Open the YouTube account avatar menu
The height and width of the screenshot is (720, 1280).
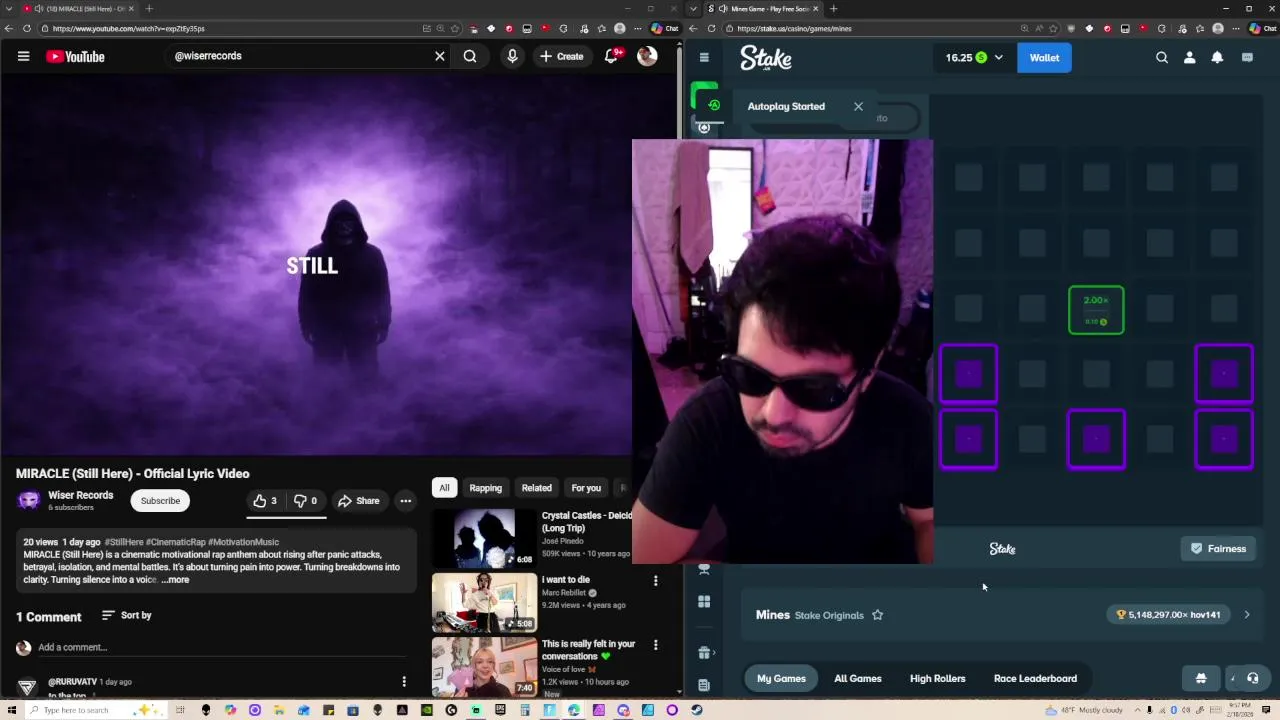[647, 56]
